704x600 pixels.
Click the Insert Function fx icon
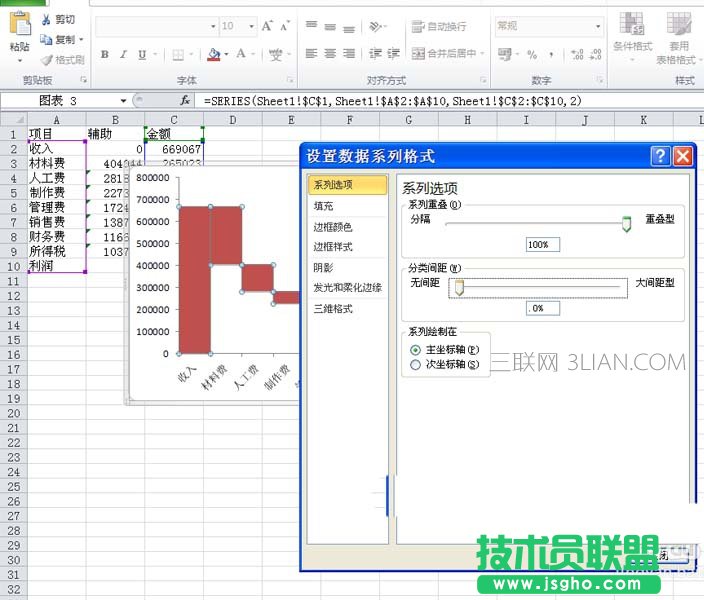tap(185, 101)
